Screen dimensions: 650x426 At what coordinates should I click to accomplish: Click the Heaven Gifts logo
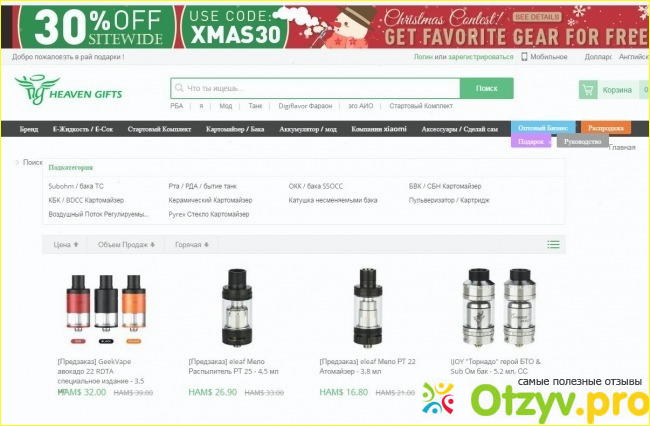point(68,90)
